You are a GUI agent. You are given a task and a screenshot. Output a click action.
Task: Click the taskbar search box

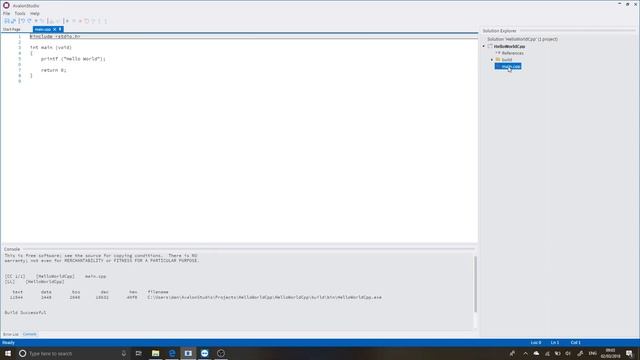tap(73, 353)
